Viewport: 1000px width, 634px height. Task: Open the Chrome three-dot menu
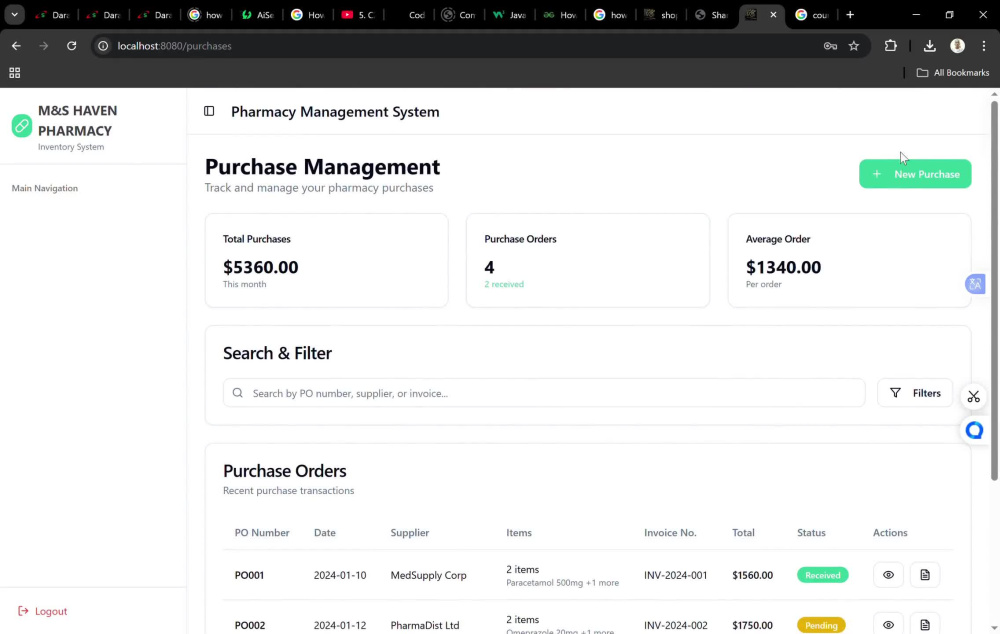[983, 46]
